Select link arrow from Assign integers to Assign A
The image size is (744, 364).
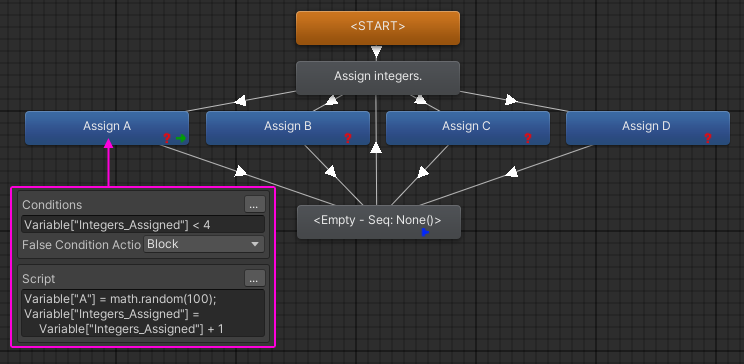coord(241,101)
